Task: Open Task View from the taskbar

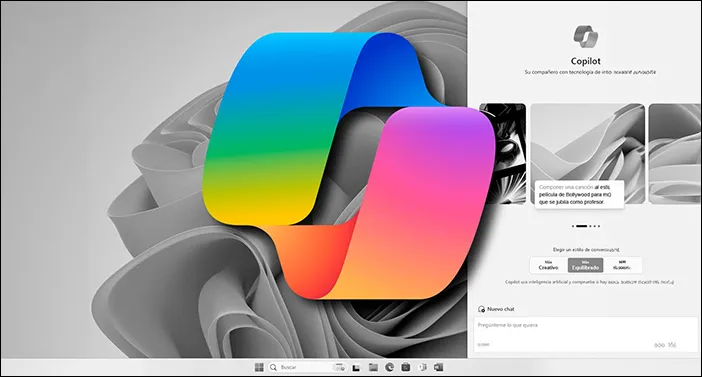Action: click(356, 368)
